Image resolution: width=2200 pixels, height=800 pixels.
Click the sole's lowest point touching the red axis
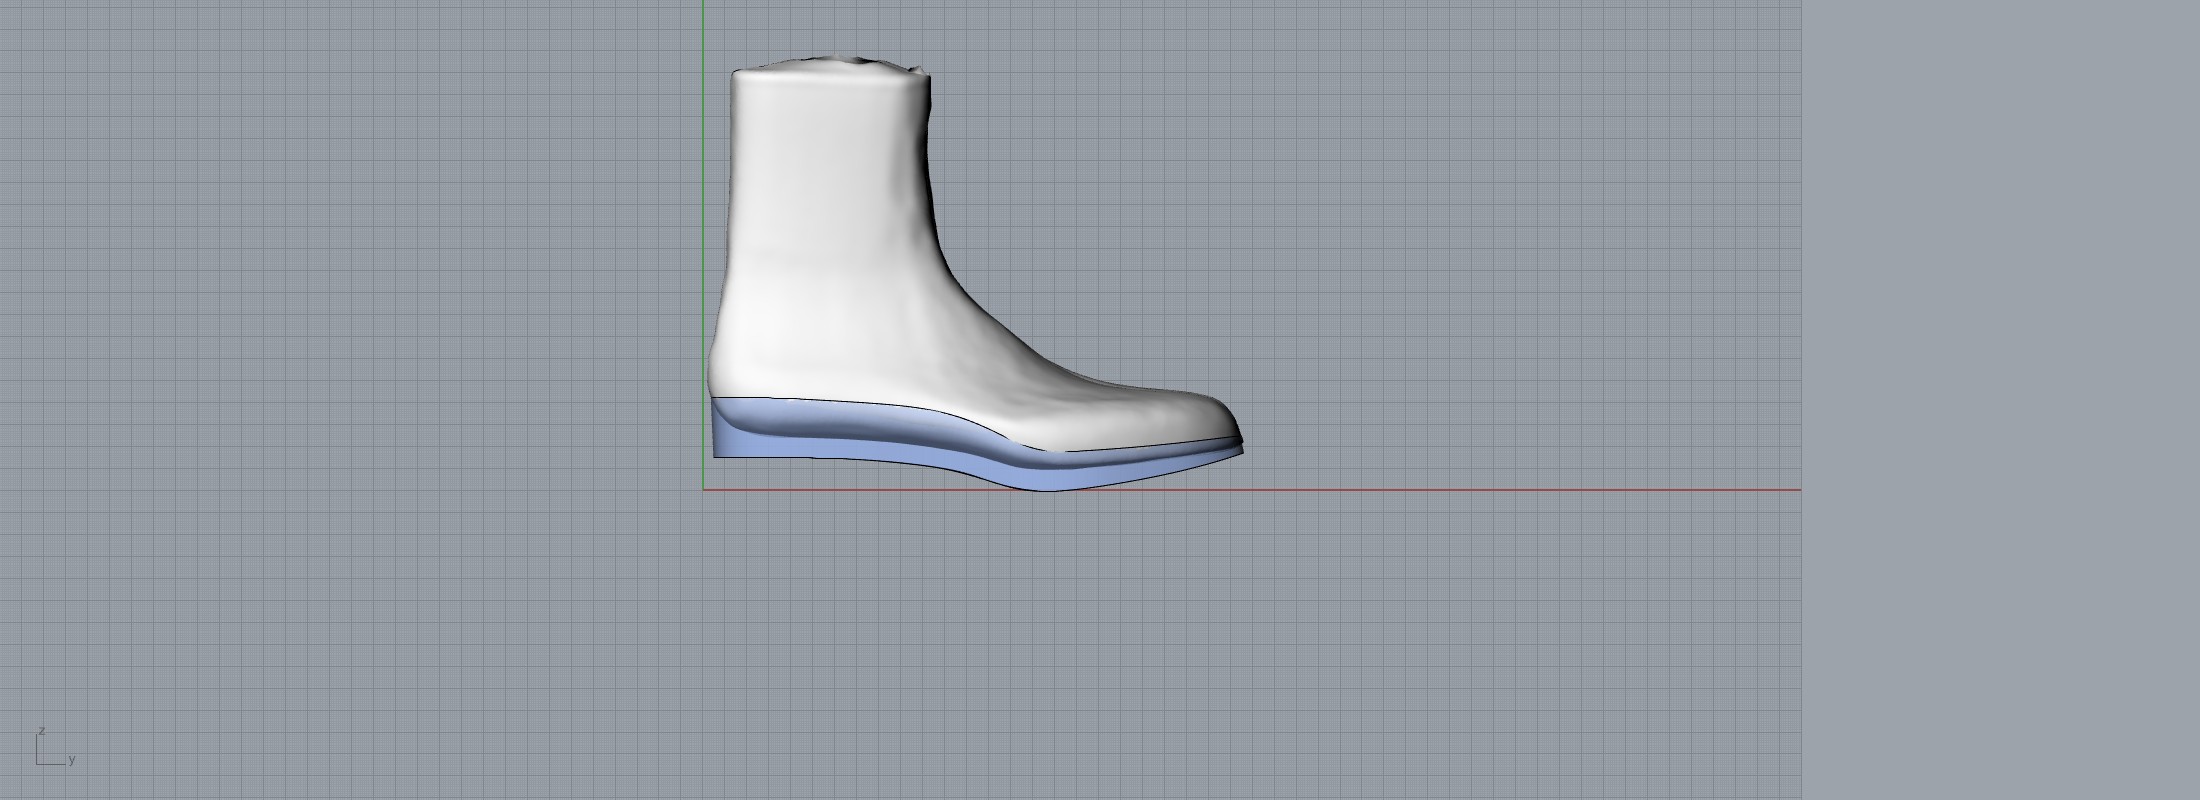(1040, 488)
